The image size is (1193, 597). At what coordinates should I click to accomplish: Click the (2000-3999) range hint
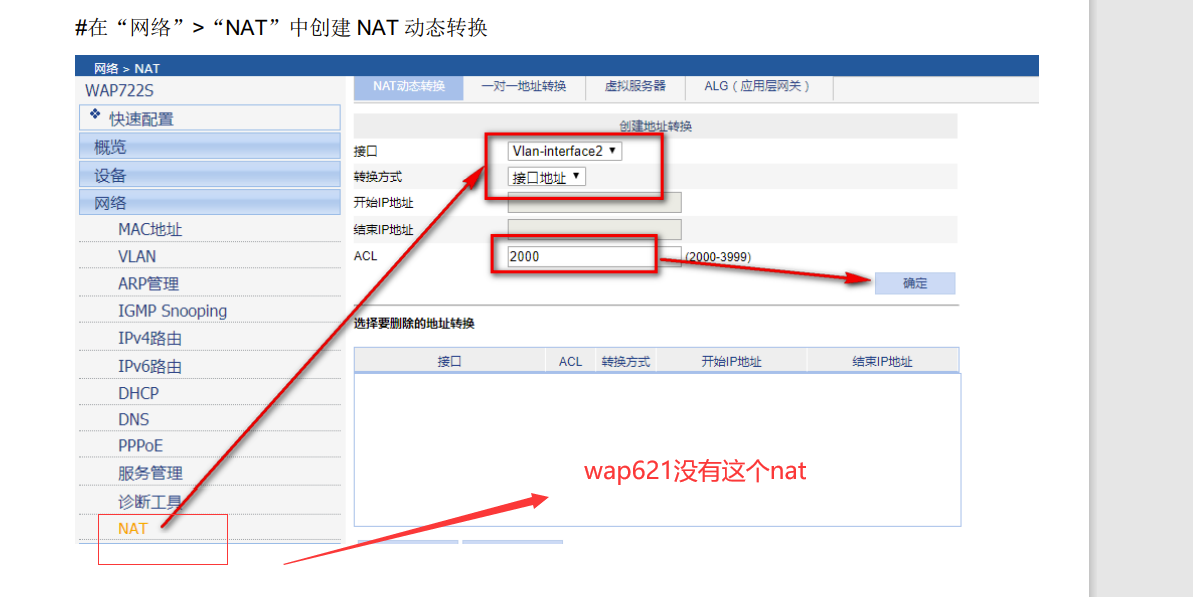point(718,257)
